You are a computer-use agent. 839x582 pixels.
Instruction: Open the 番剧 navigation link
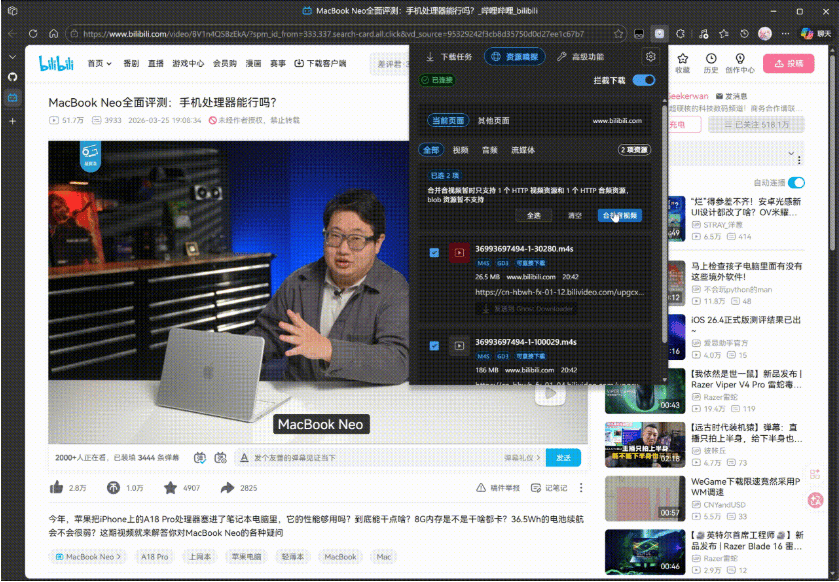coord(131,63)
